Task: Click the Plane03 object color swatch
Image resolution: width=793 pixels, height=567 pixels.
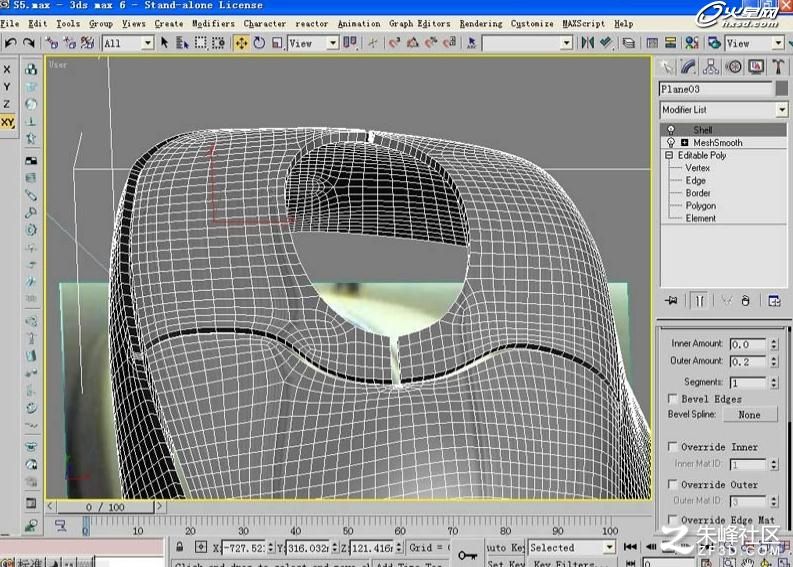Action: (781, 89)
